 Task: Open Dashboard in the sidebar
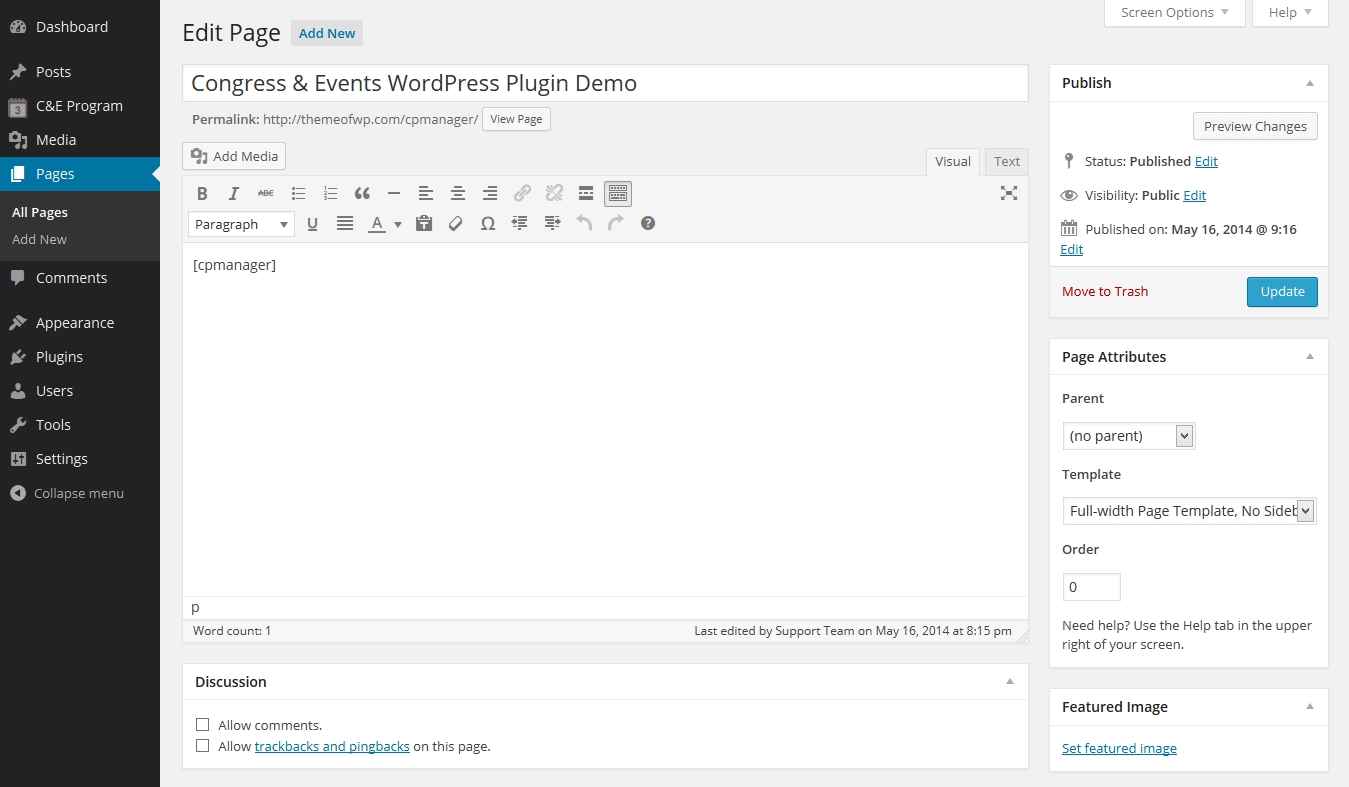80,27
